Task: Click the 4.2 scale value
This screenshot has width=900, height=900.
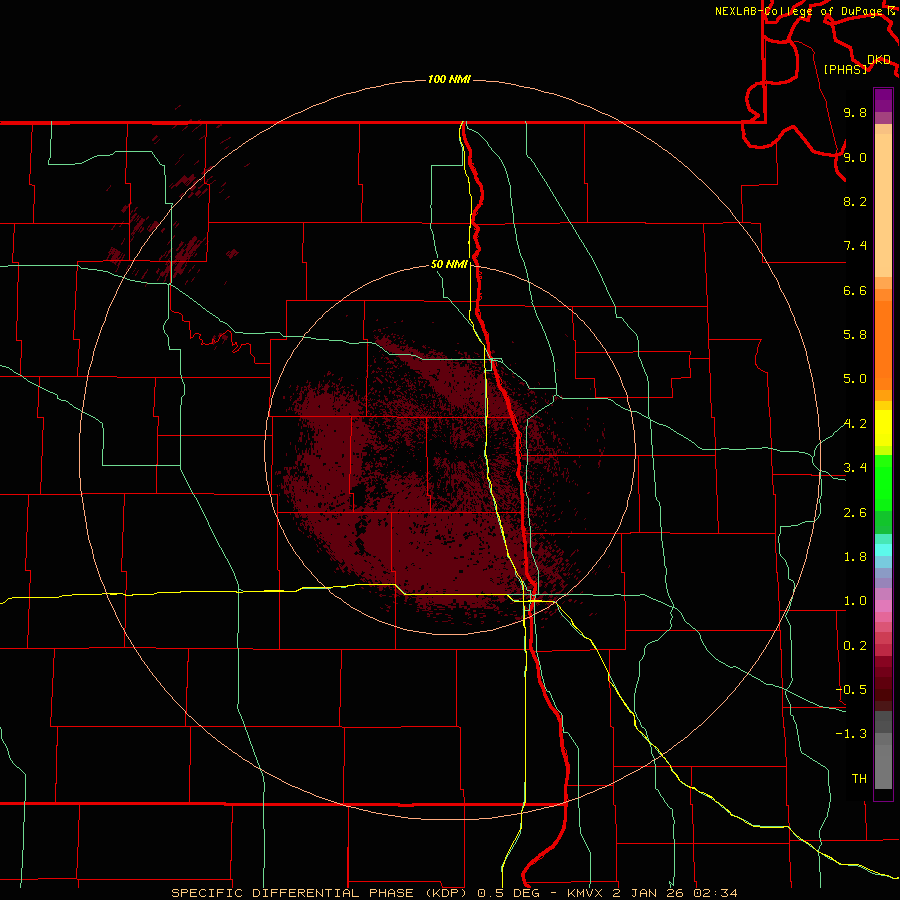Action: (855, 424)
